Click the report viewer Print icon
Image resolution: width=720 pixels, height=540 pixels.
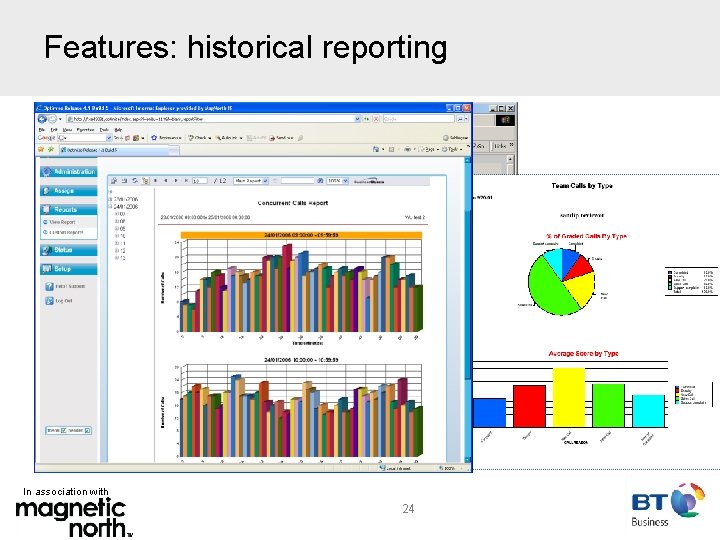click(124, 181)
